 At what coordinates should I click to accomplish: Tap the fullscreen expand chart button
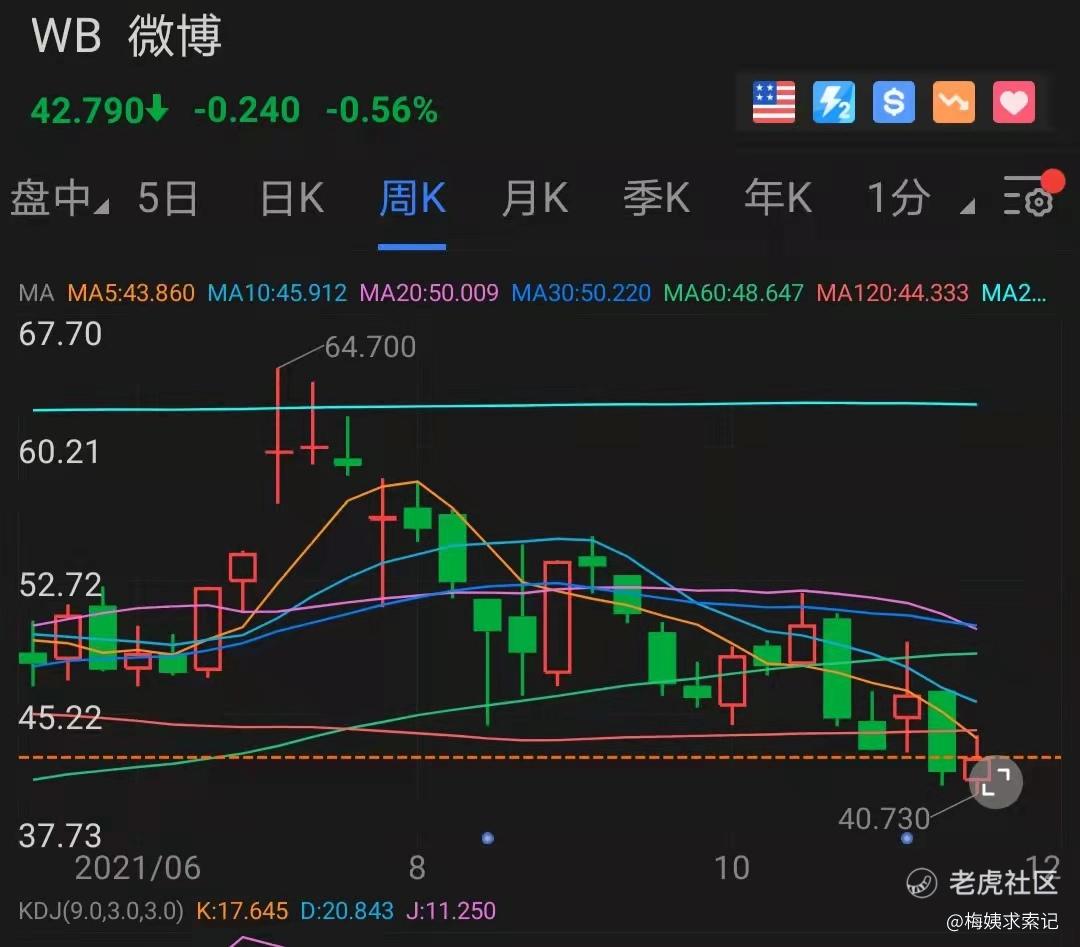(x=995, y=782)
